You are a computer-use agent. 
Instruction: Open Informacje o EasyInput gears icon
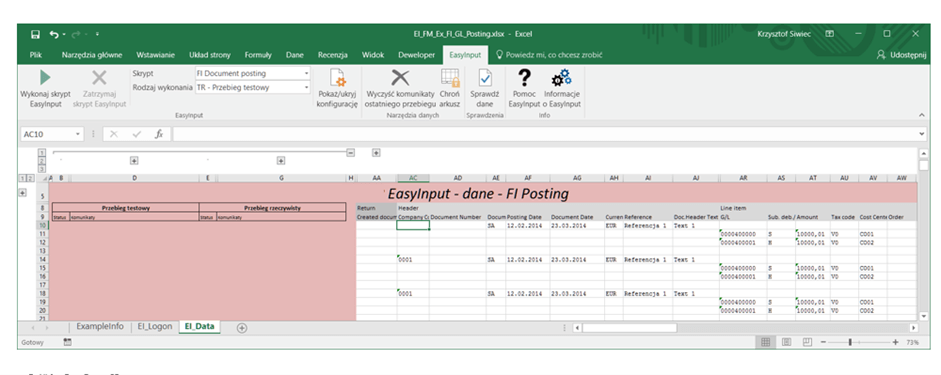pos(562,78)
